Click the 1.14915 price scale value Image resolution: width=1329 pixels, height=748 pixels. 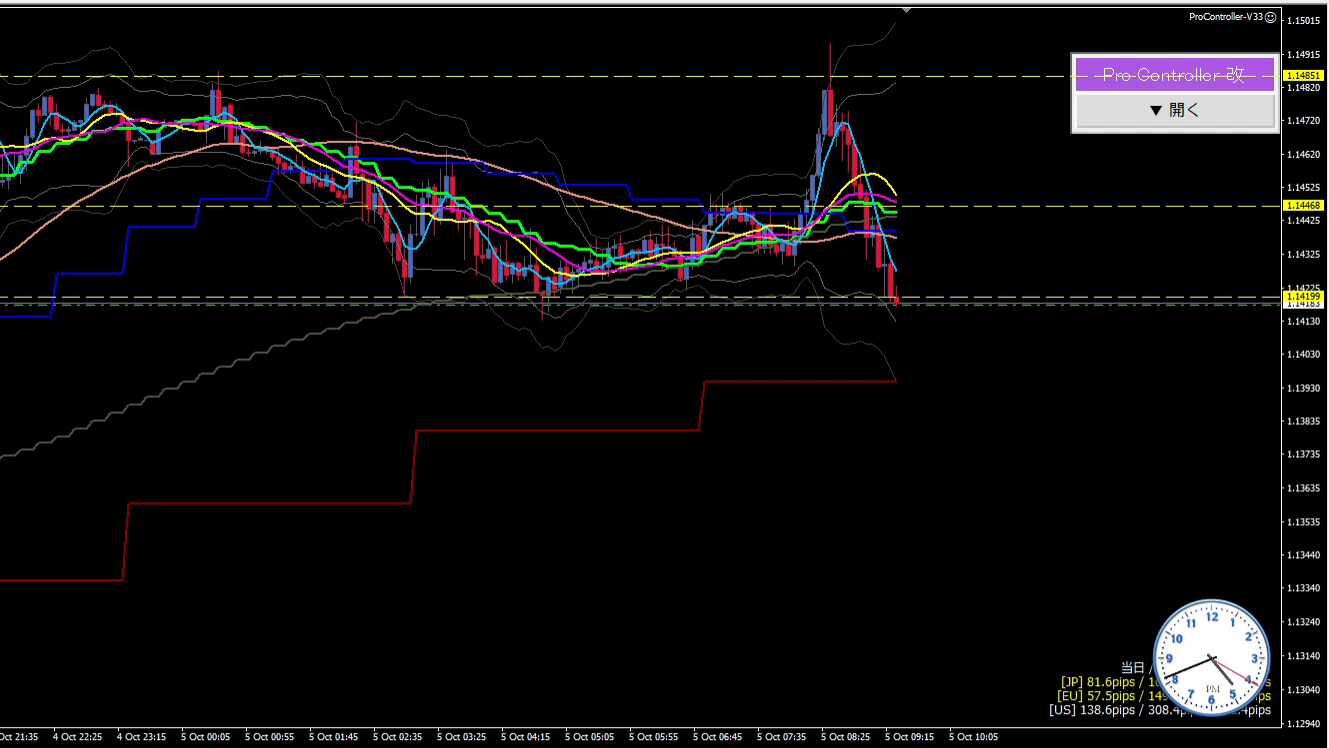1303,54
